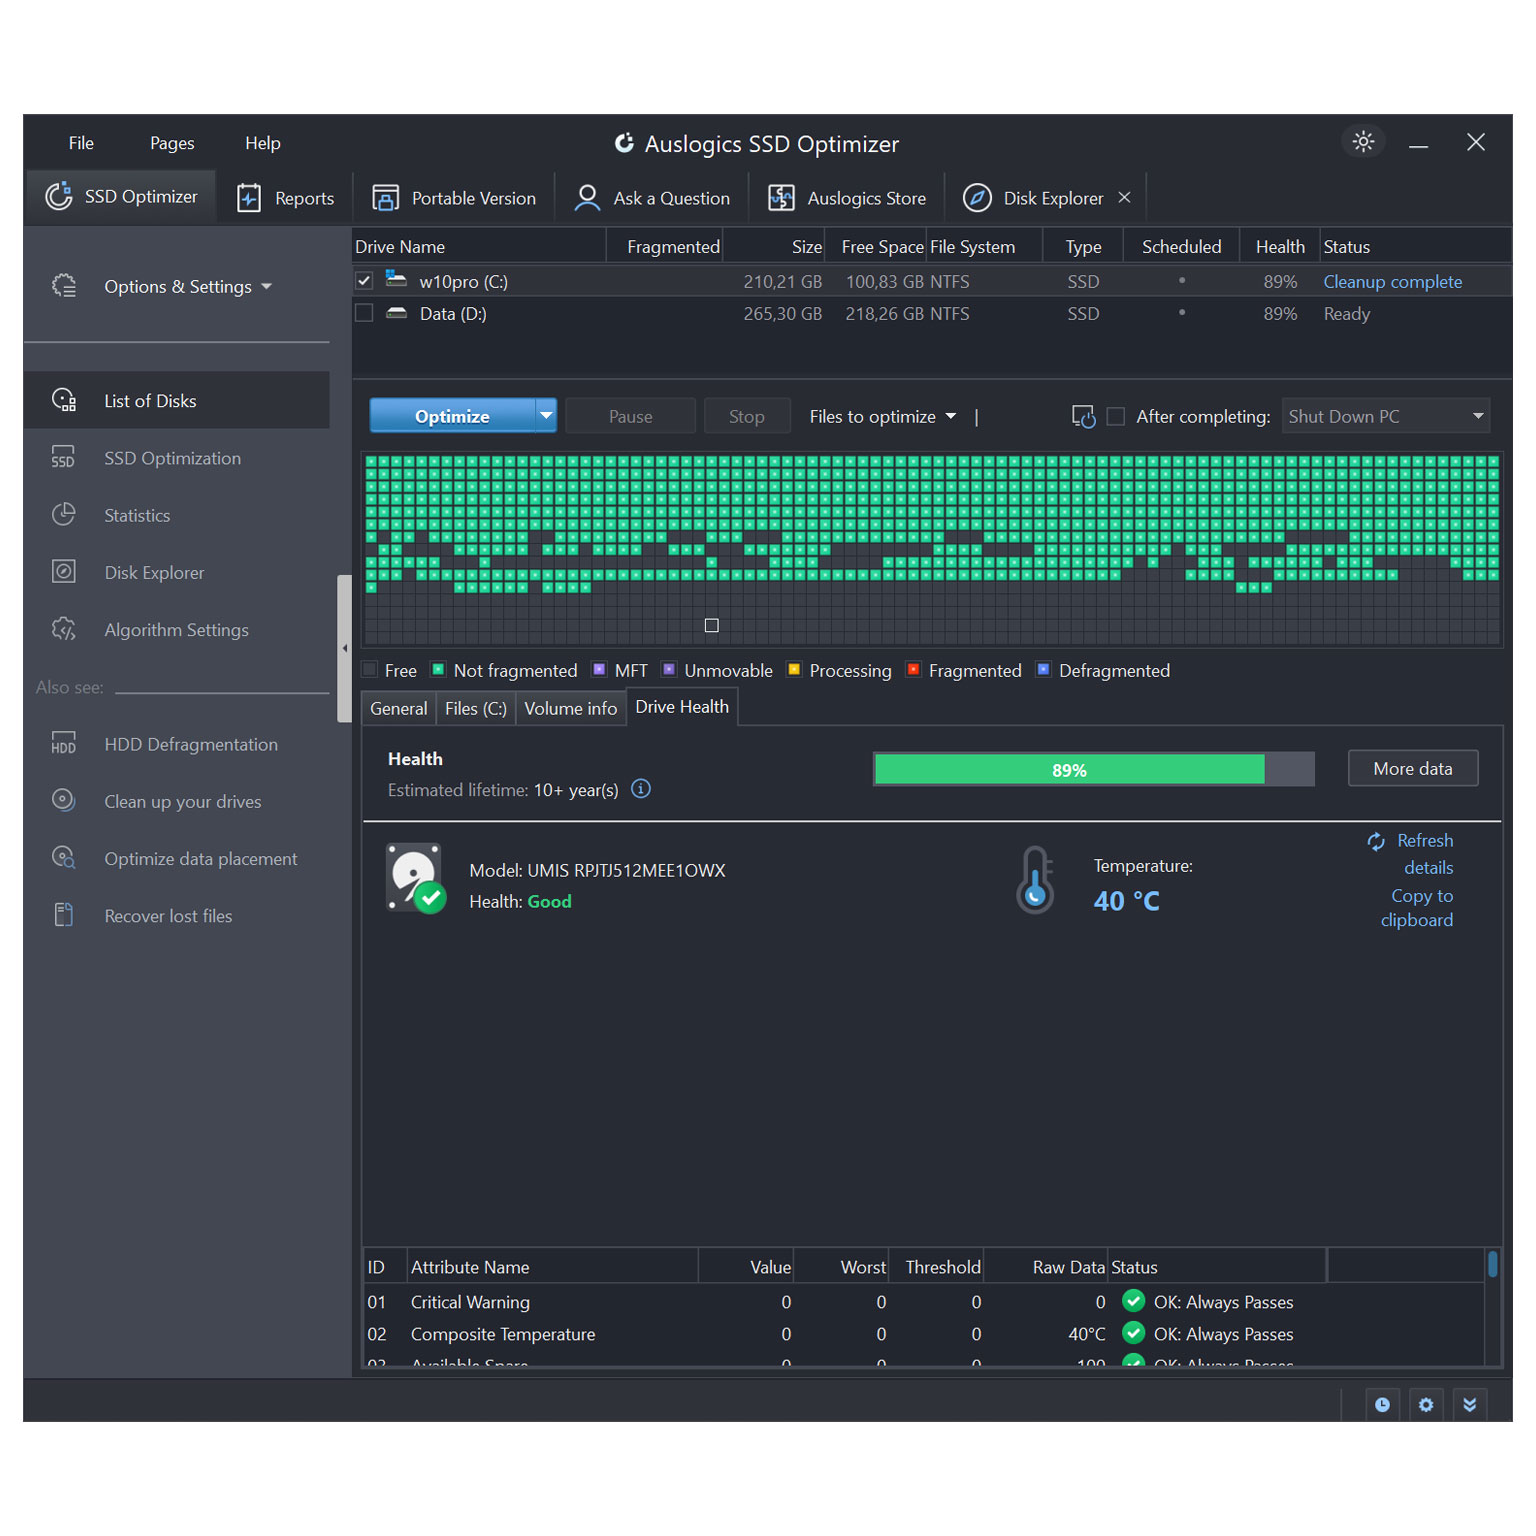This screenshot has height=1536, width=1536.
Task: Open the Files to optimize dropdown
Action: pos(882,416)
